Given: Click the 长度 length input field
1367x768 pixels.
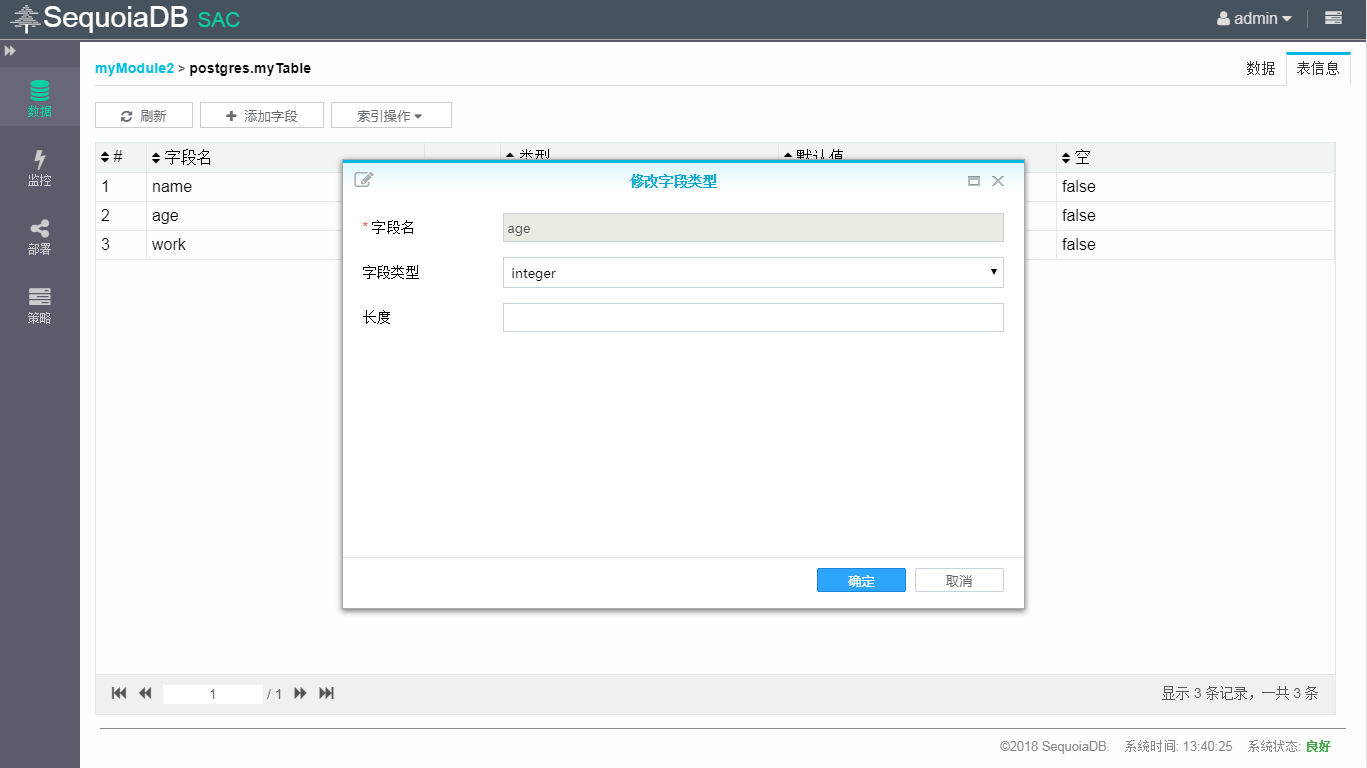Looking at the screenshot, I should click(752, 317).
